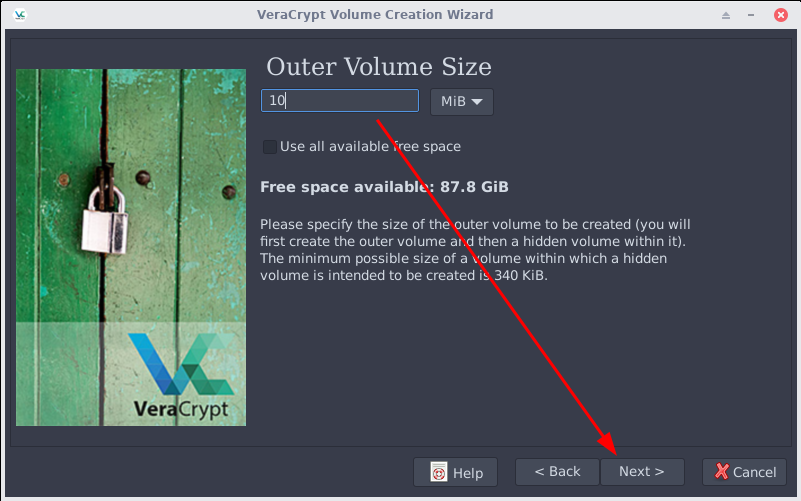Close the VeraCrypt wizard window
Screen dimensions: 801x501
point(781,15)
